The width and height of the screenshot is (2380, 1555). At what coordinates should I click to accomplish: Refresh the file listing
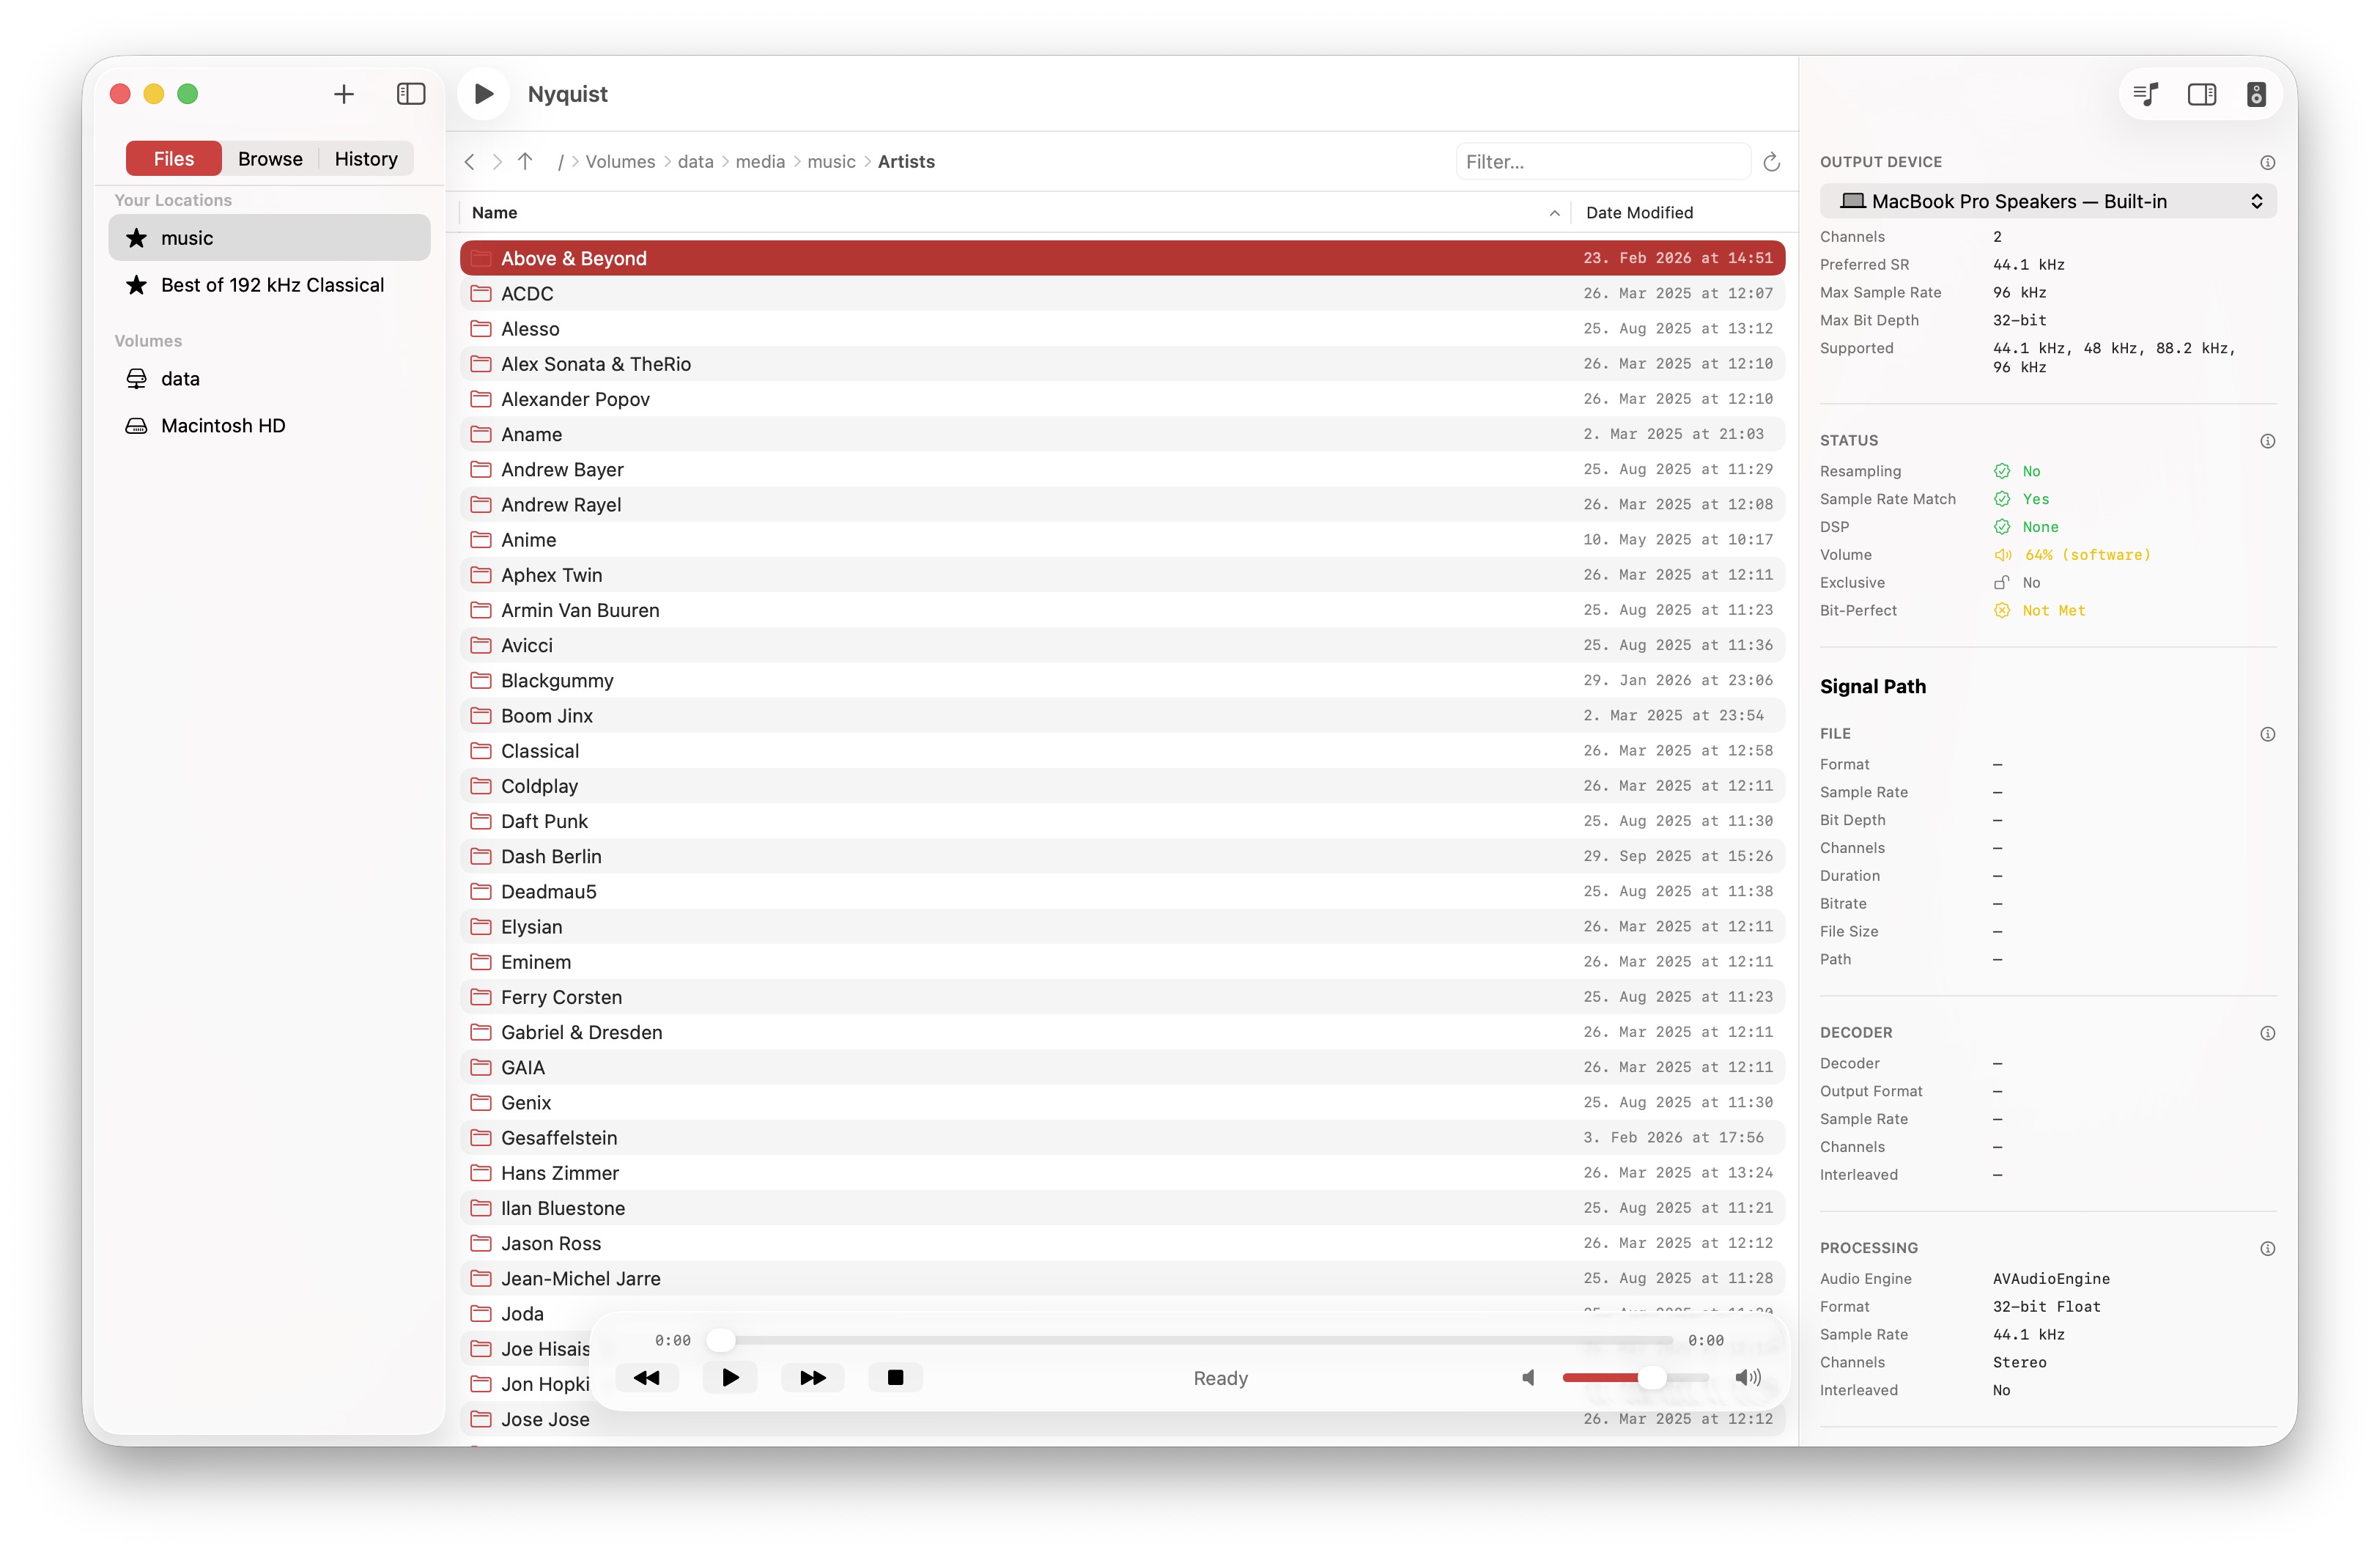point(1771,162)
